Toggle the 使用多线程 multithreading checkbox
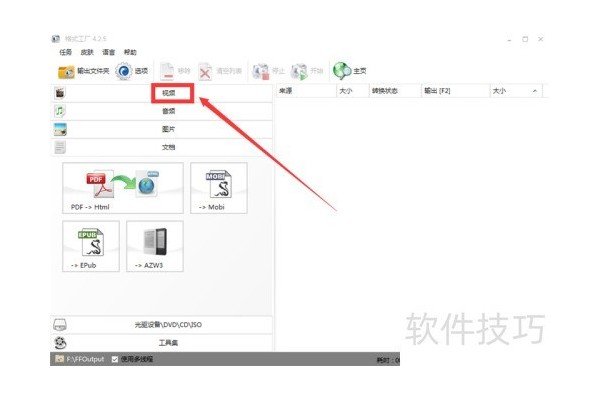Image resolution: width=600 pixels, height=400 pixels. 114,359
